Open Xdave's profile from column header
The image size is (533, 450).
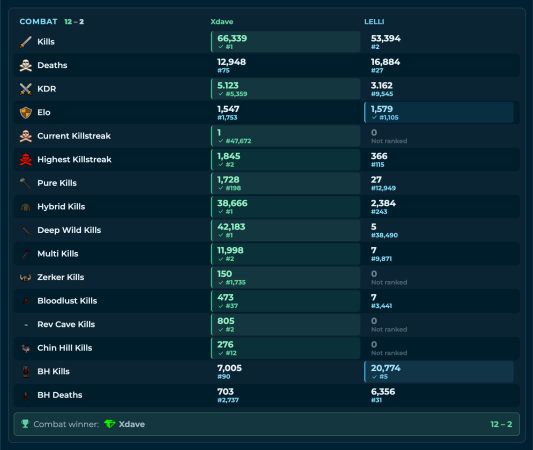(222, 22)
